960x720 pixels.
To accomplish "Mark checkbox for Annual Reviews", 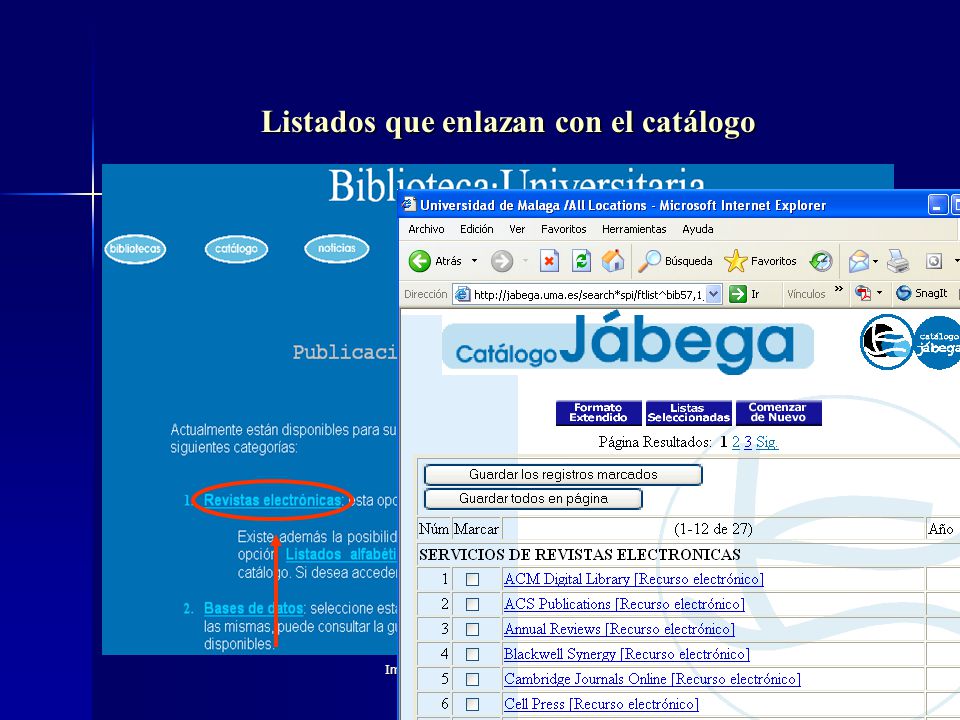I will tap(472, 629).
